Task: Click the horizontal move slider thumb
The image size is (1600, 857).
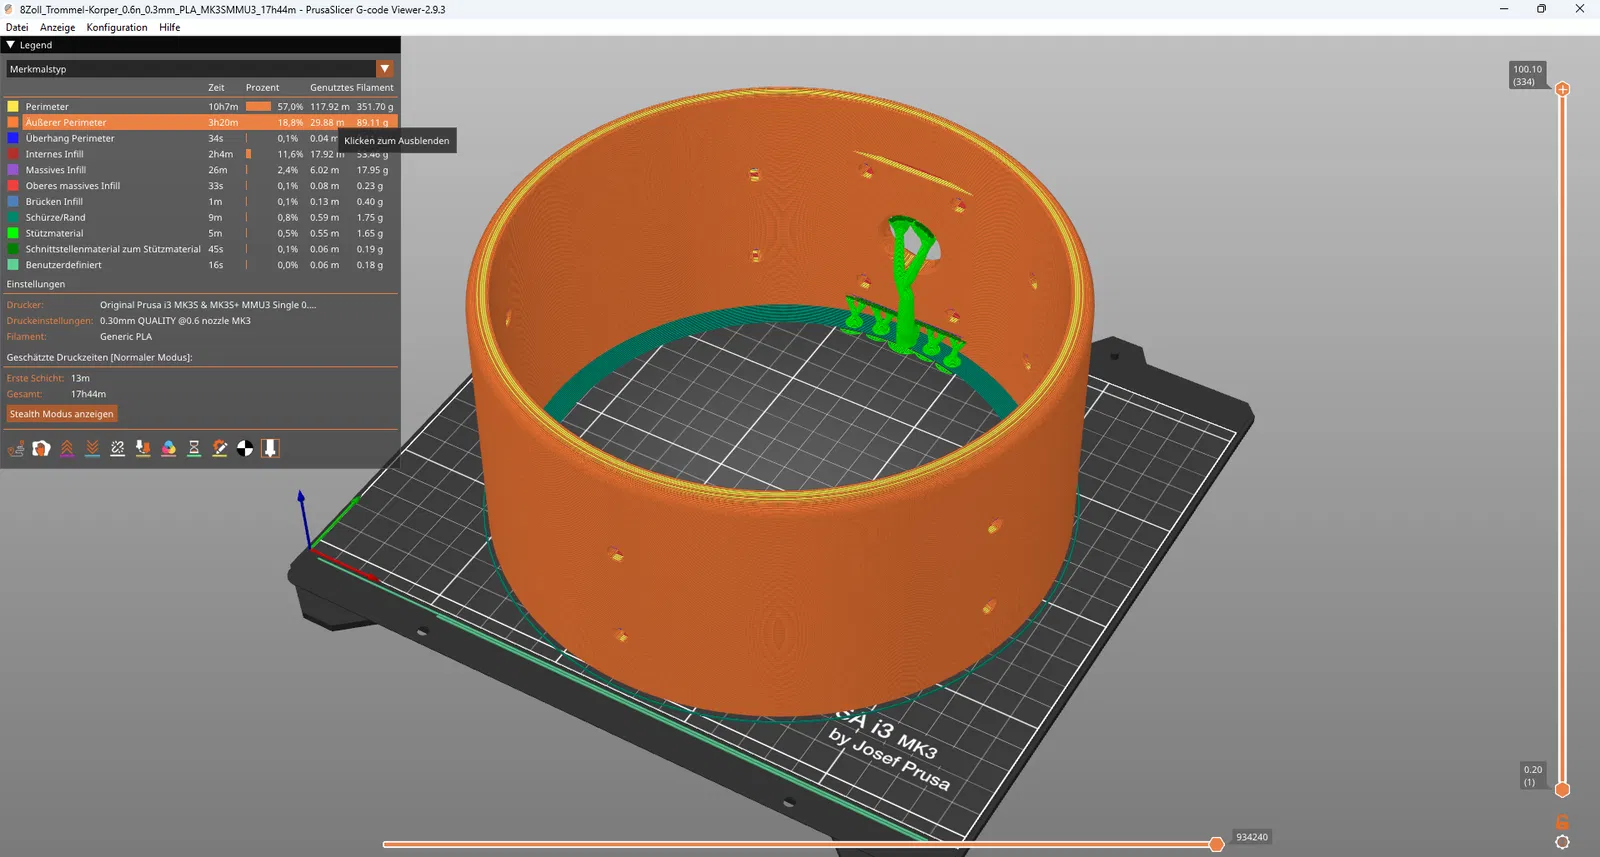Action: [x=1216, y=844]
